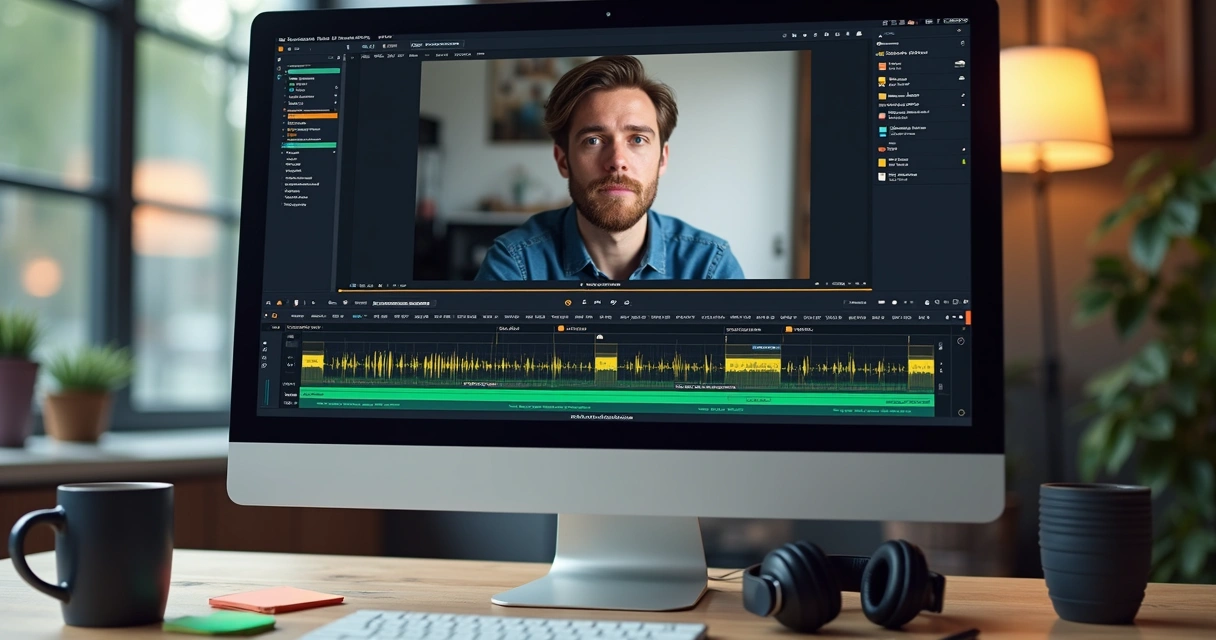The image size is (1216, 640).
Task: Click the second green highlighted row in left panel
Action: (310, 145)
